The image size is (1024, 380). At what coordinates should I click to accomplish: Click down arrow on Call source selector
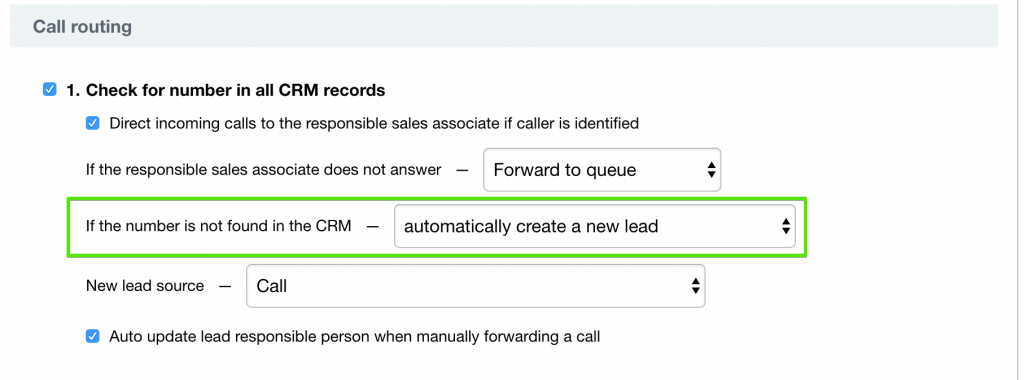(696, 291)
